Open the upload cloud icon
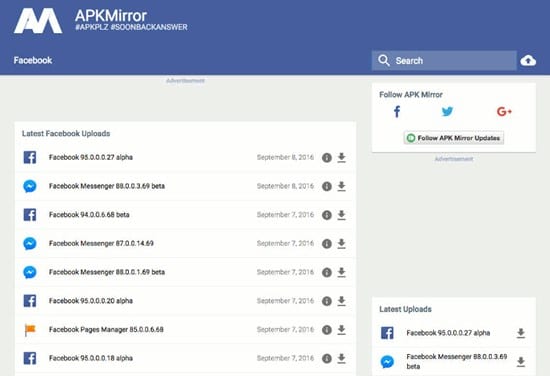 coord(528,61)
